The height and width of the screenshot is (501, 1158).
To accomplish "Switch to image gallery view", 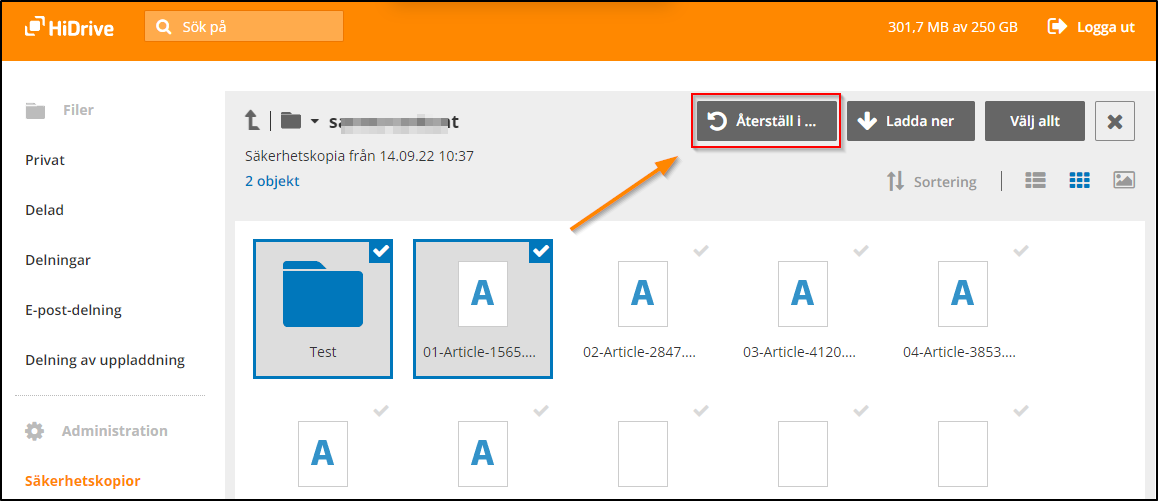I will (x=1123, y=181).
